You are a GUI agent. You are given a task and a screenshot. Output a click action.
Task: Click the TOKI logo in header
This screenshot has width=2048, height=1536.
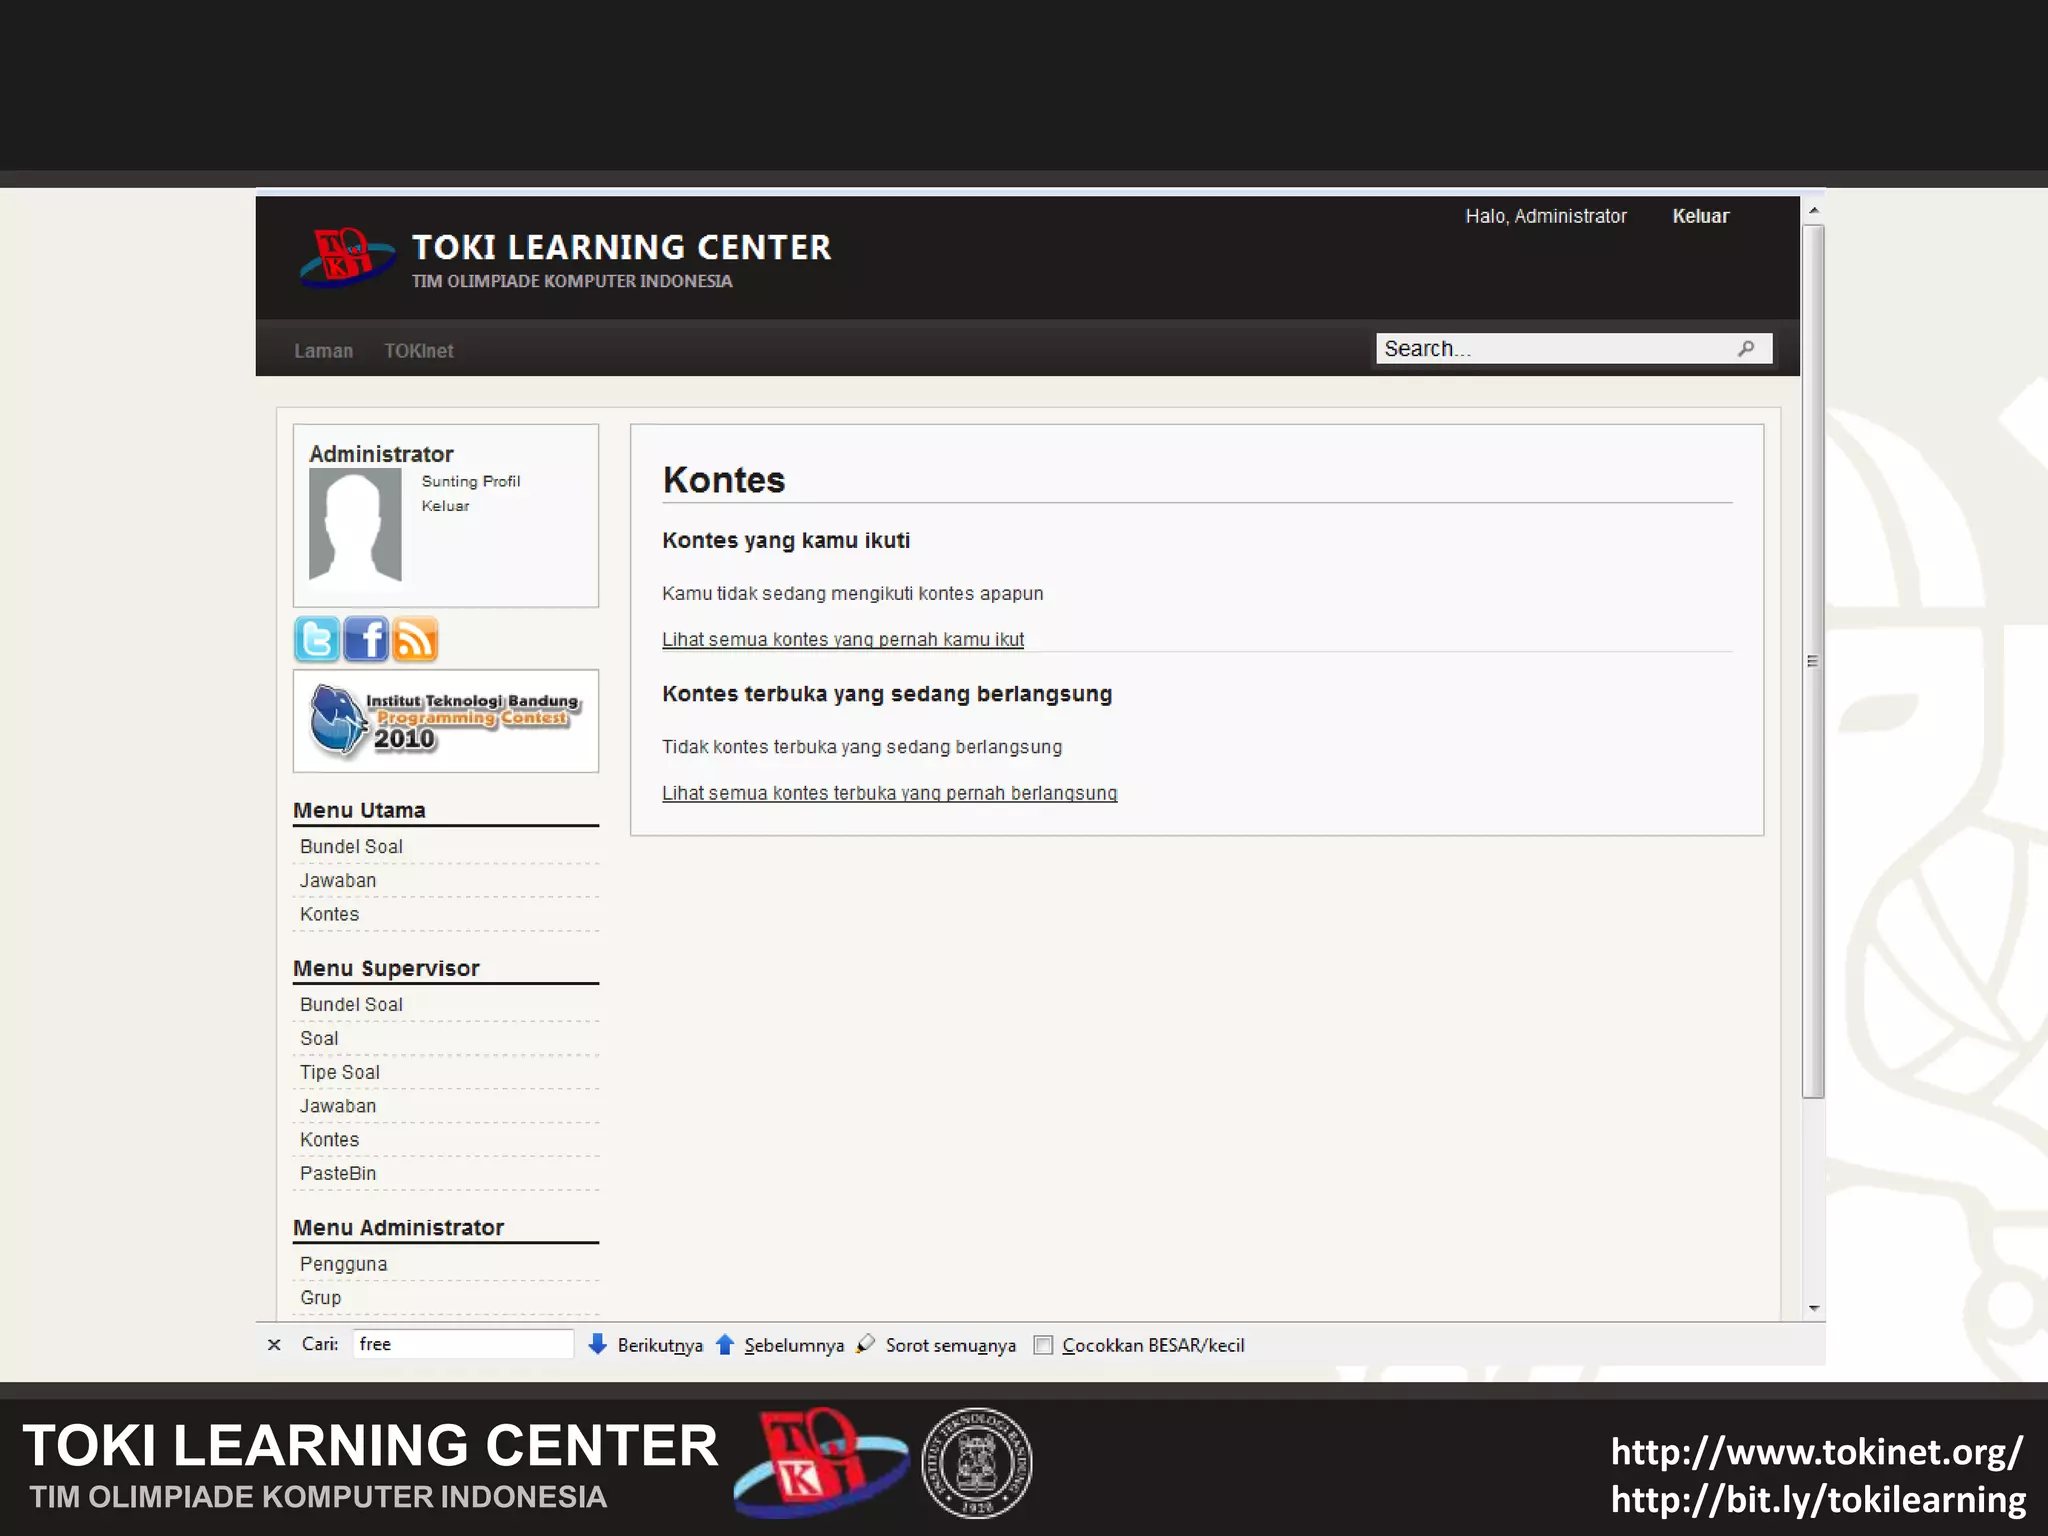(346, 258)
